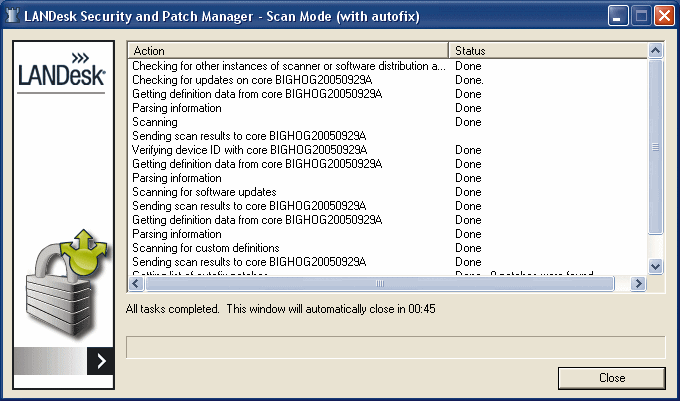The image size is (680, 401).
Task: Sort by the Action column header
Action: pyautogui.click(x=288, y=51)
